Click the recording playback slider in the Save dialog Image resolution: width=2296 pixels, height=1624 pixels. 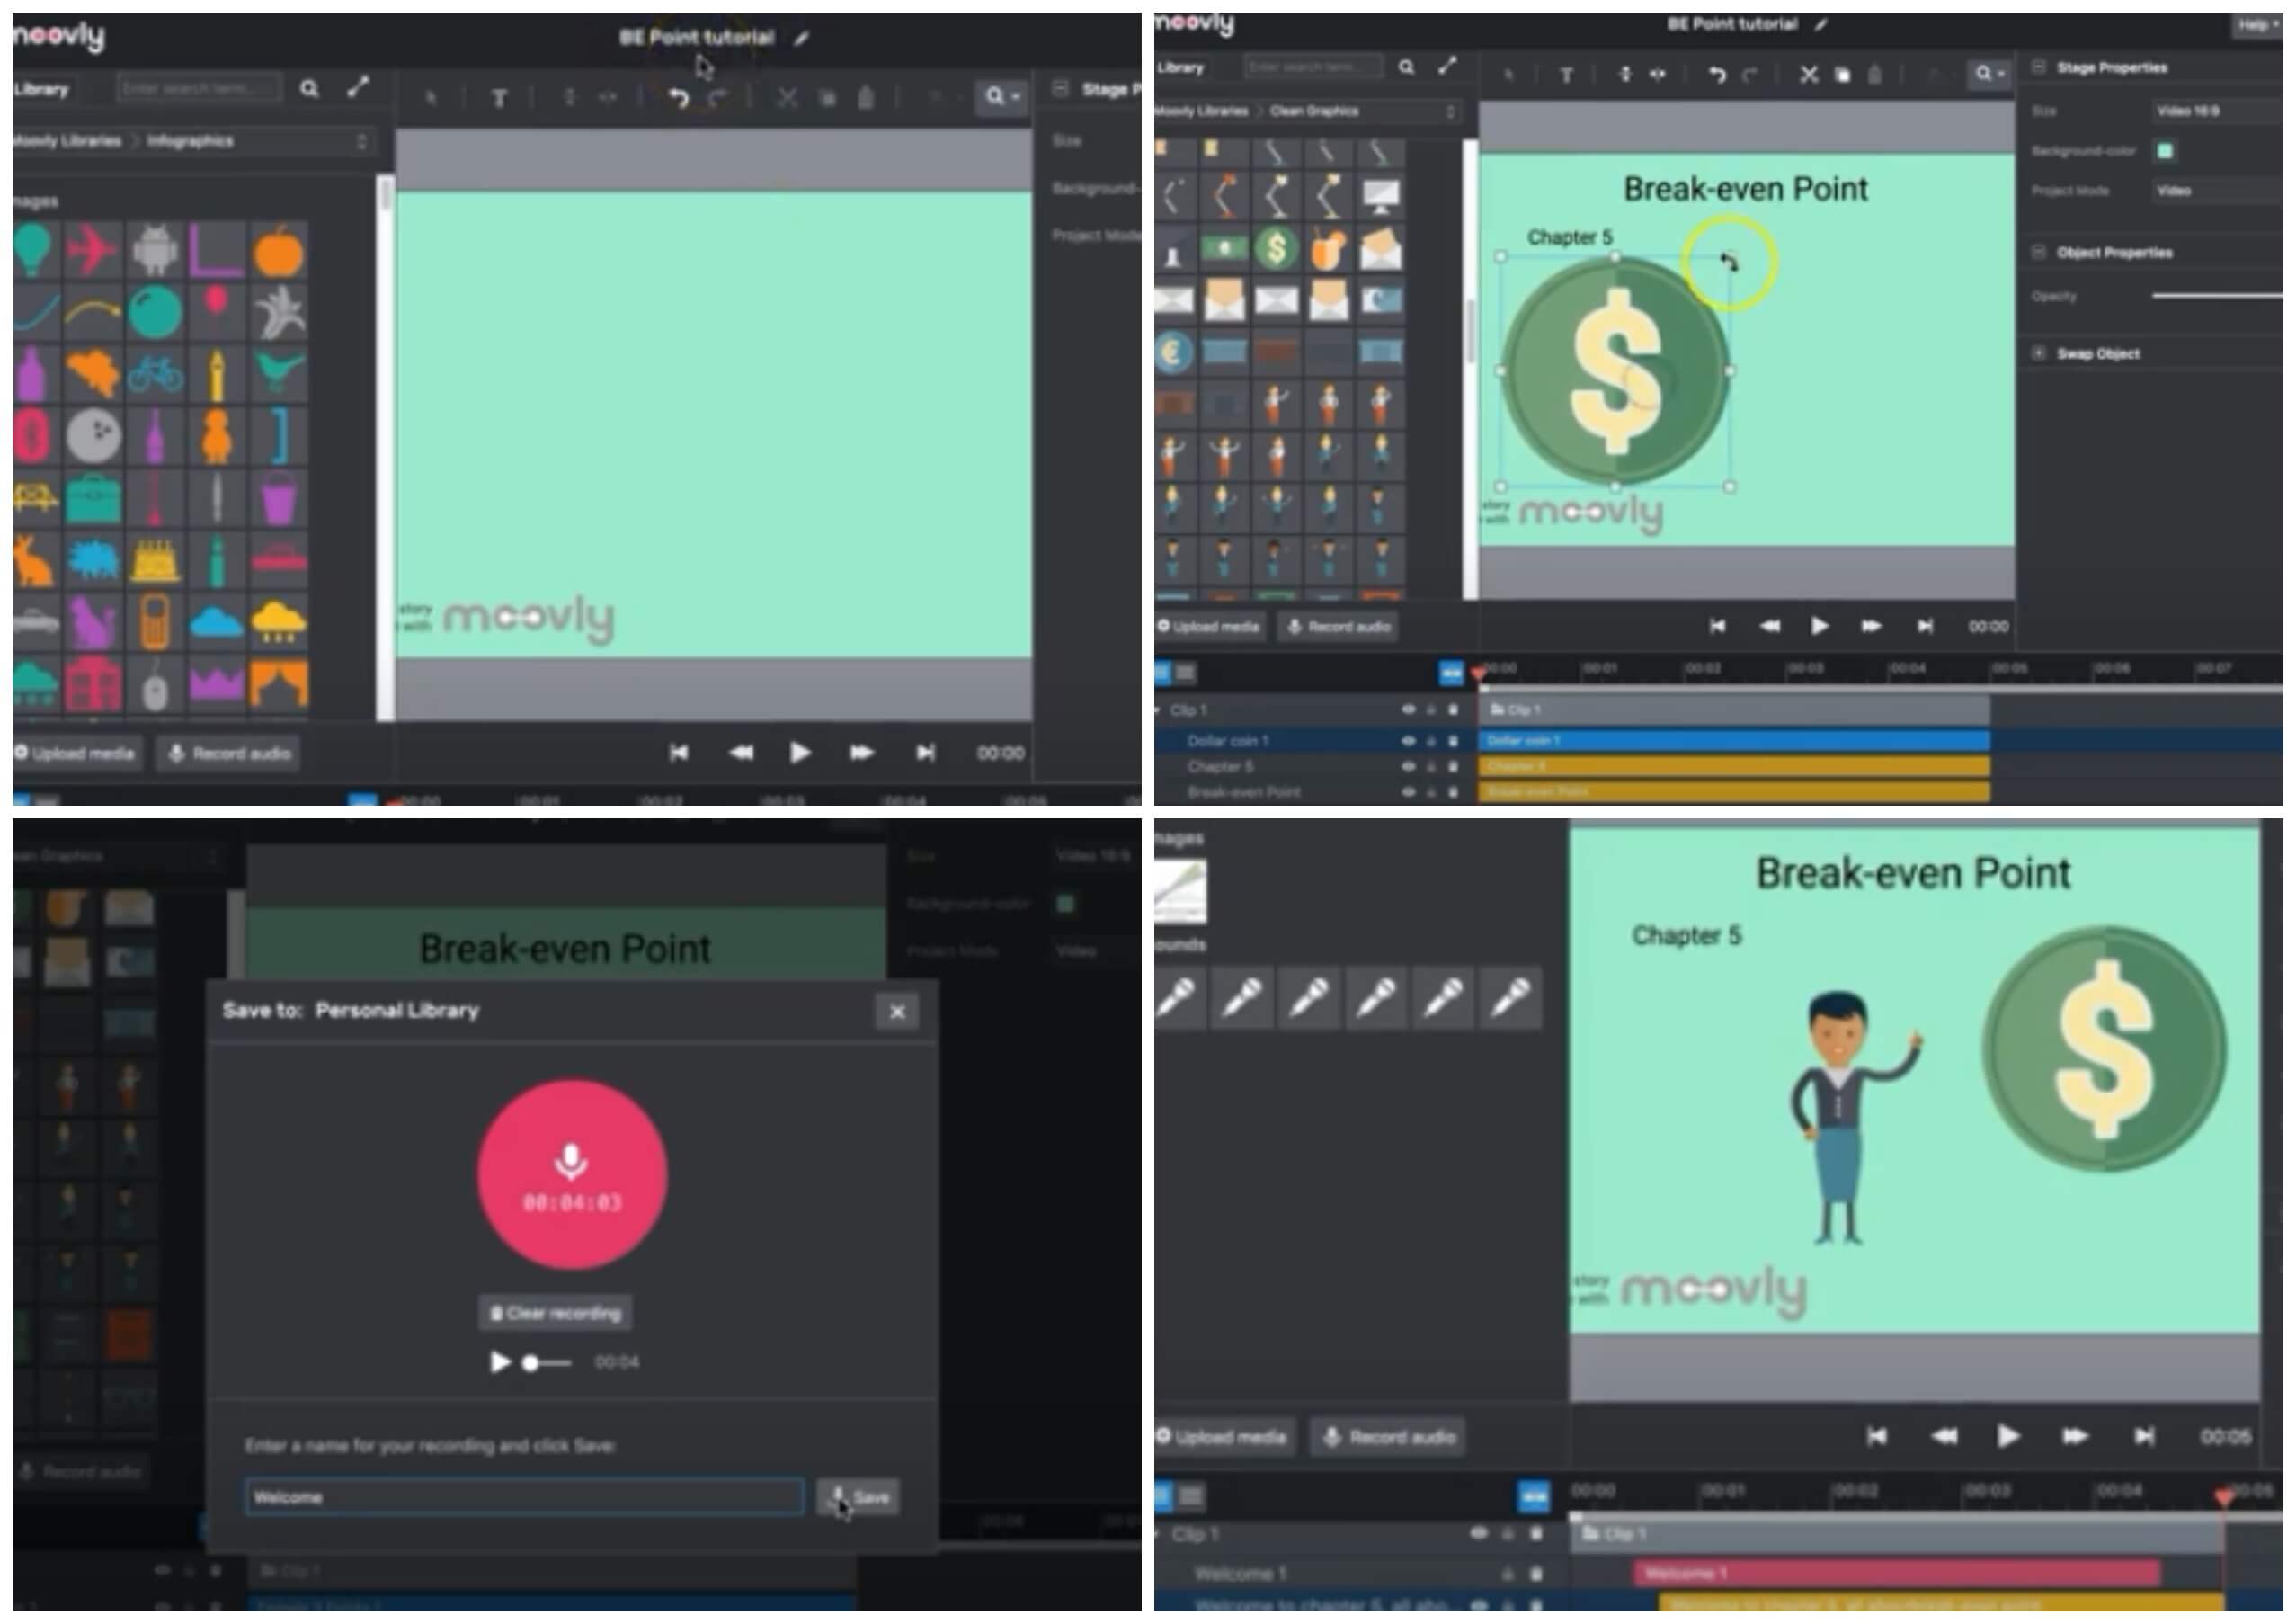(x=548, y=1362)
